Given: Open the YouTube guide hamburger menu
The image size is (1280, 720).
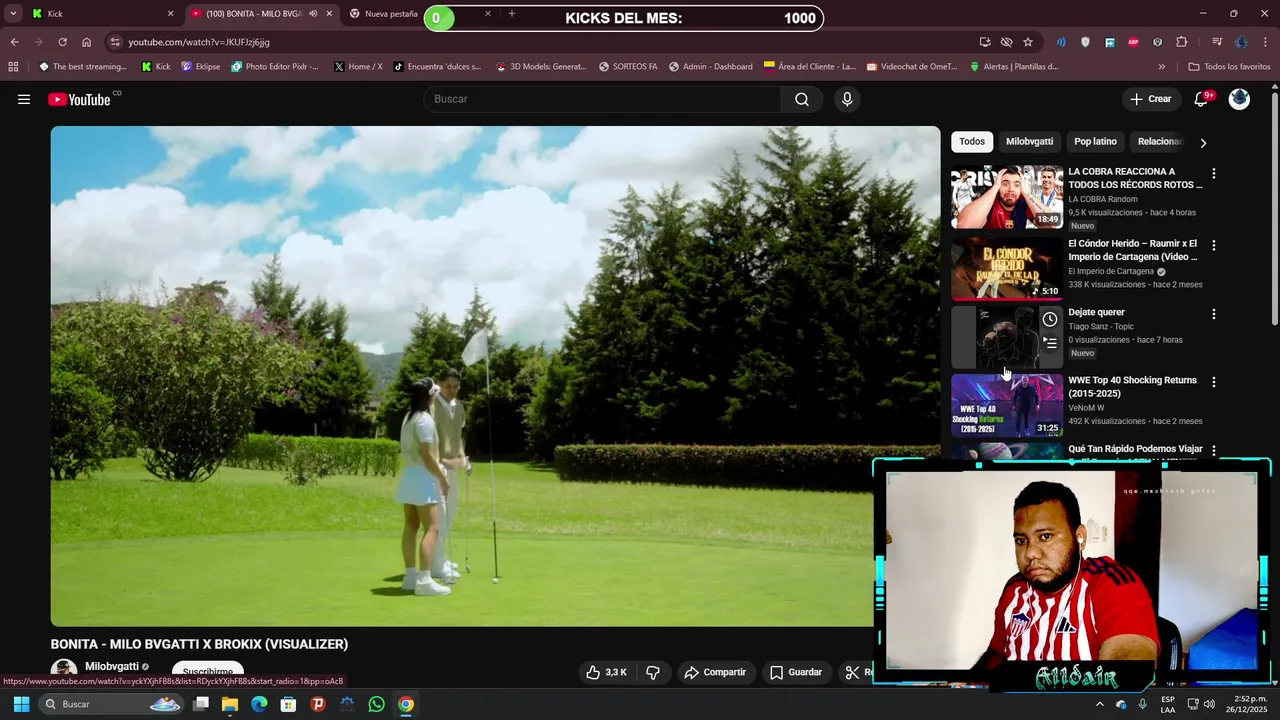Looking at the screenshot, I should [24, 99].
